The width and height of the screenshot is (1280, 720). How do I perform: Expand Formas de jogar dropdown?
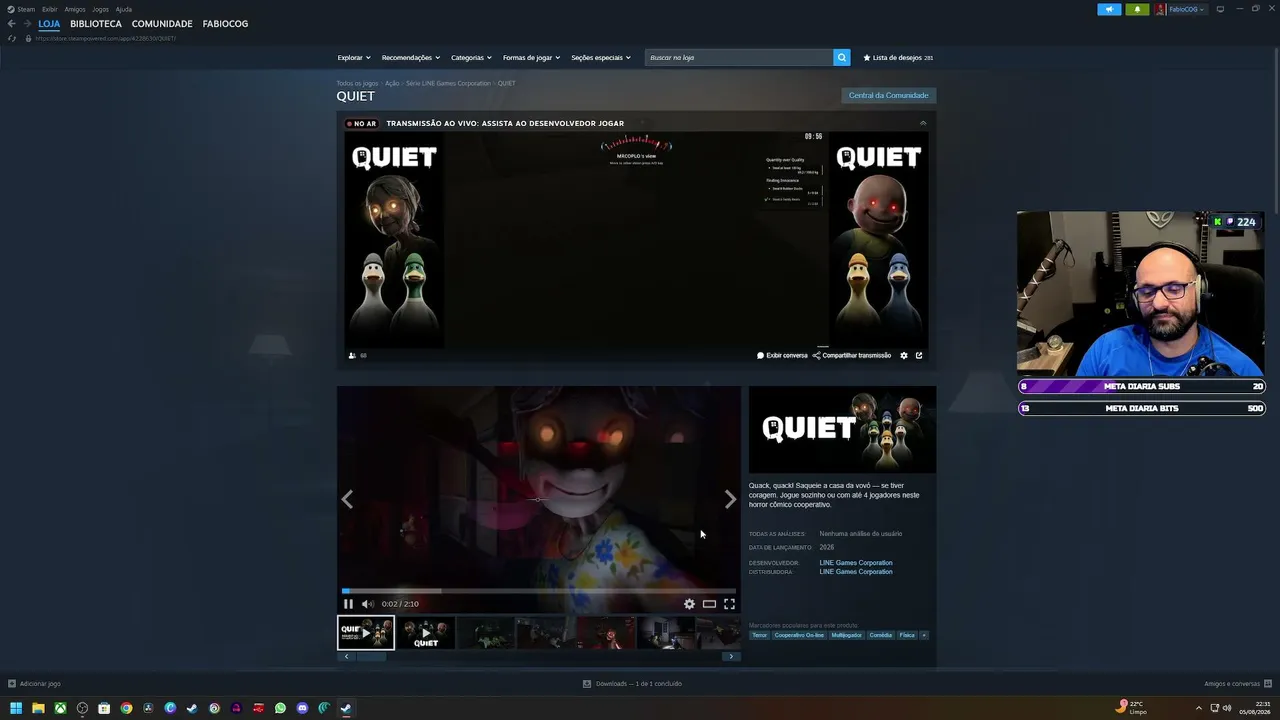531,58
